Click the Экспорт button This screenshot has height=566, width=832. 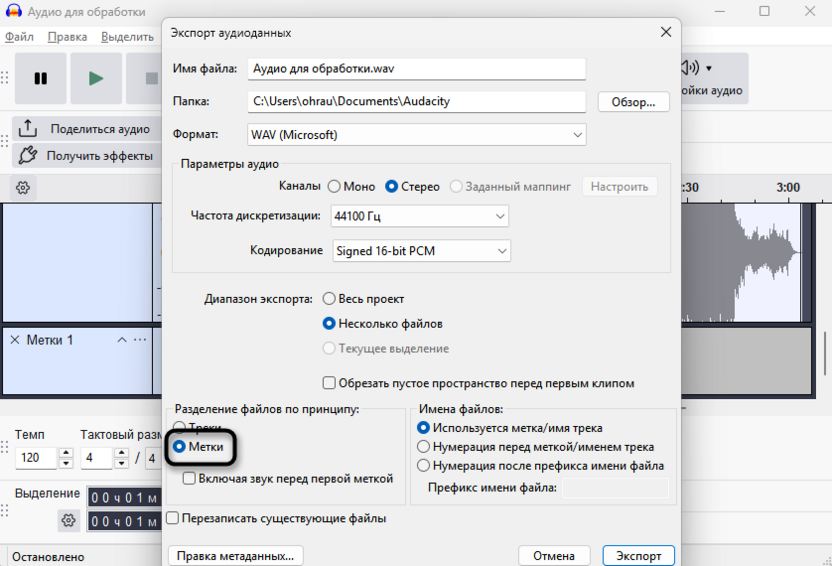click(639, 555)
